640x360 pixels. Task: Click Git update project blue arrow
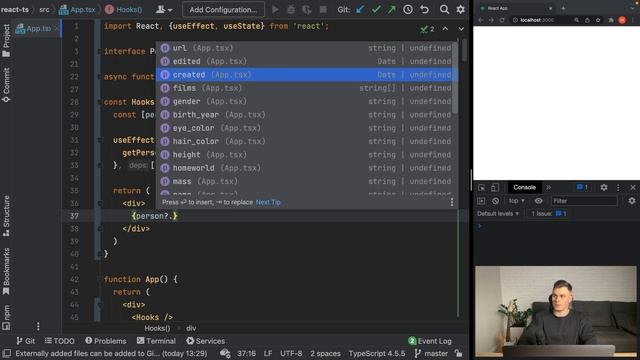click(x=360, y=9)
